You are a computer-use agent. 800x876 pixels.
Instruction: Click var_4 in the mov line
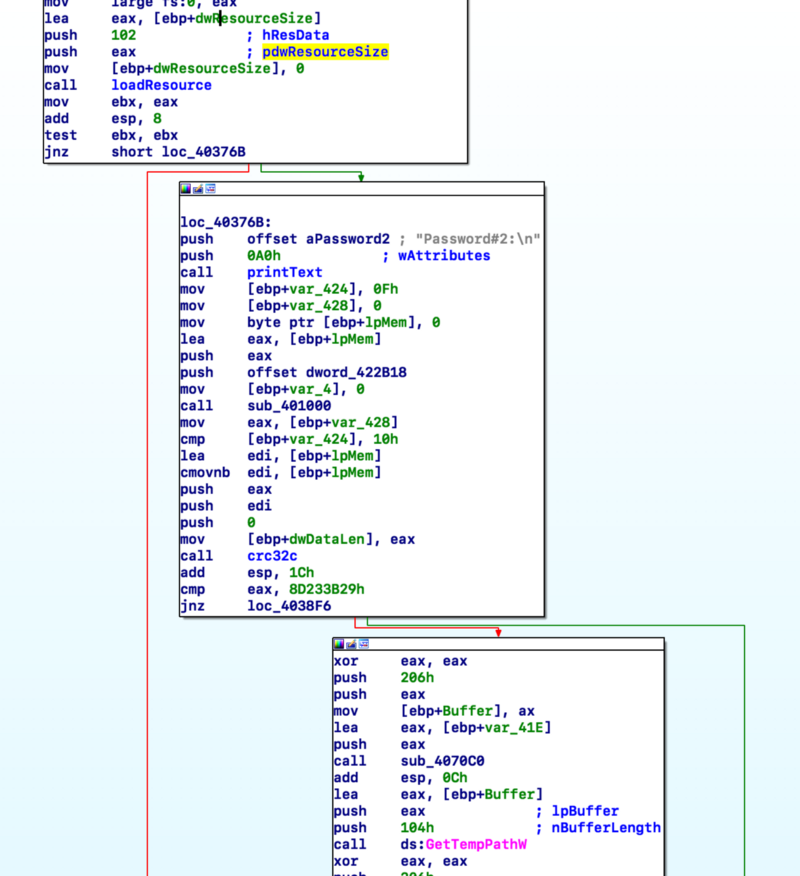click(x=310, y=389)
